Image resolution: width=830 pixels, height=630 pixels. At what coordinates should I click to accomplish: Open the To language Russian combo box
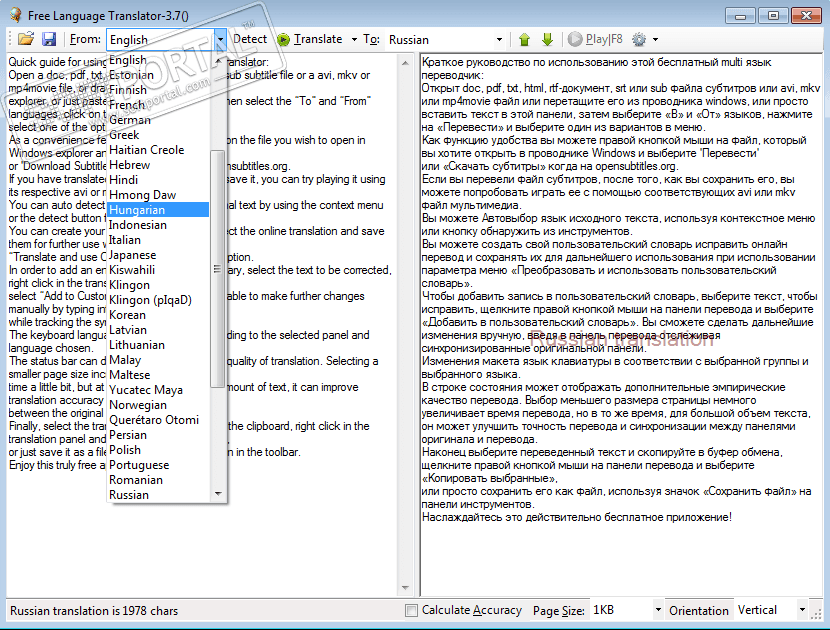point(445,40)
